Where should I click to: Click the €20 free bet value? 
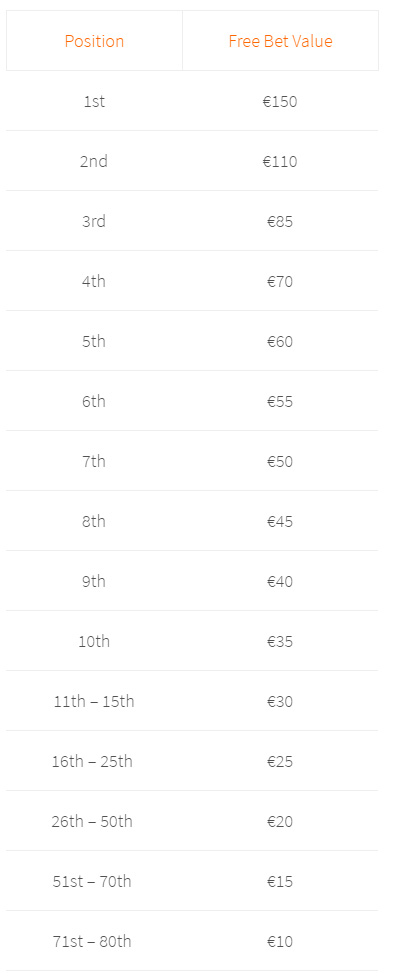pos(280,821)
